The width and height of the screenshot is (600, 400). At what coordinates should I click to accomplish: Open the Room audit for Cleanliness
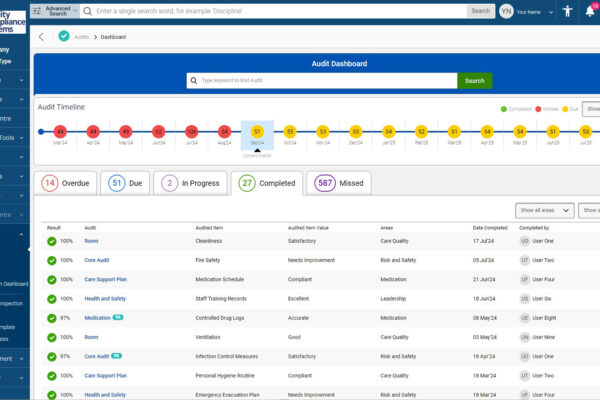(91, 241)
